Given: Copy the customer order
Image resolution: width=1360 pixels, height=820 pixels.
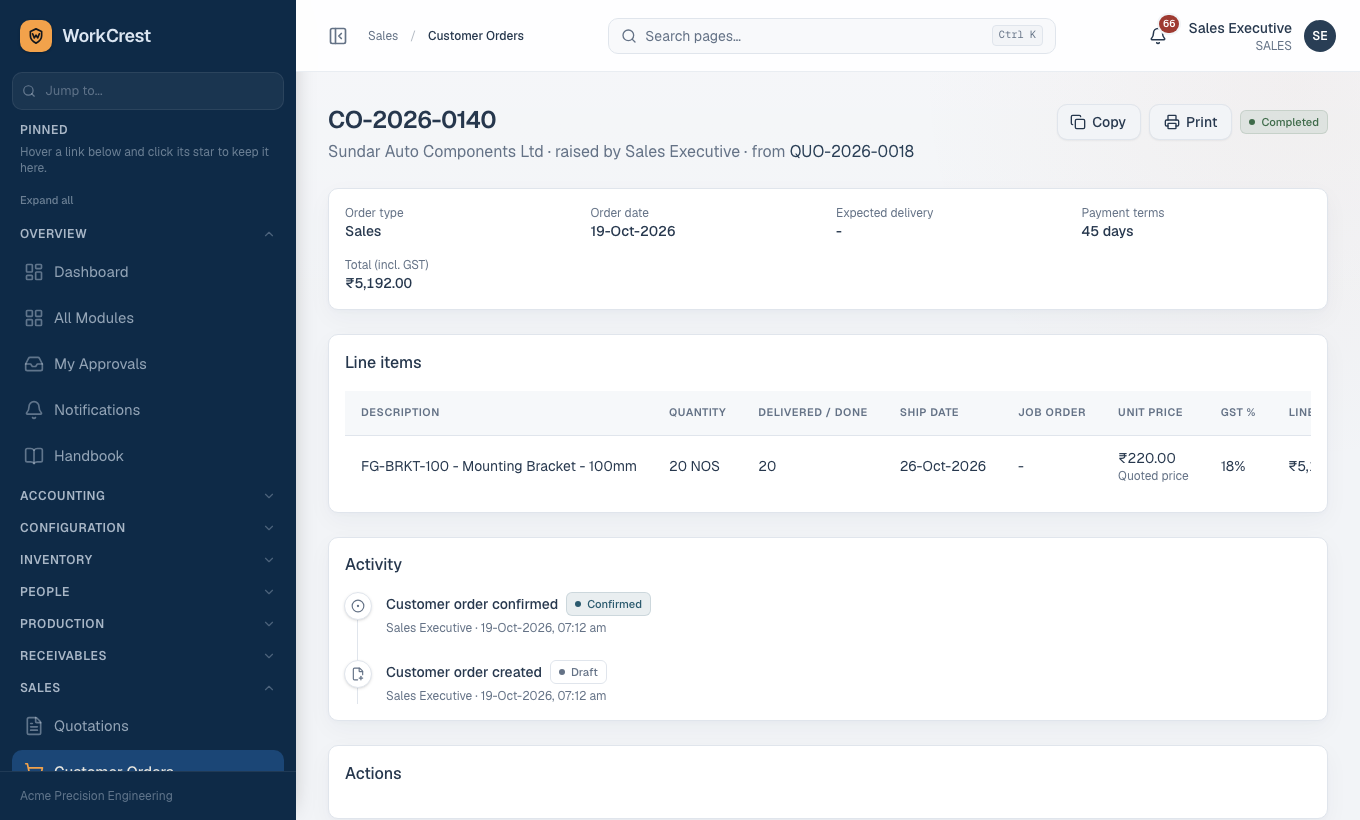Looking at the screenshot, I should 1098,122.
